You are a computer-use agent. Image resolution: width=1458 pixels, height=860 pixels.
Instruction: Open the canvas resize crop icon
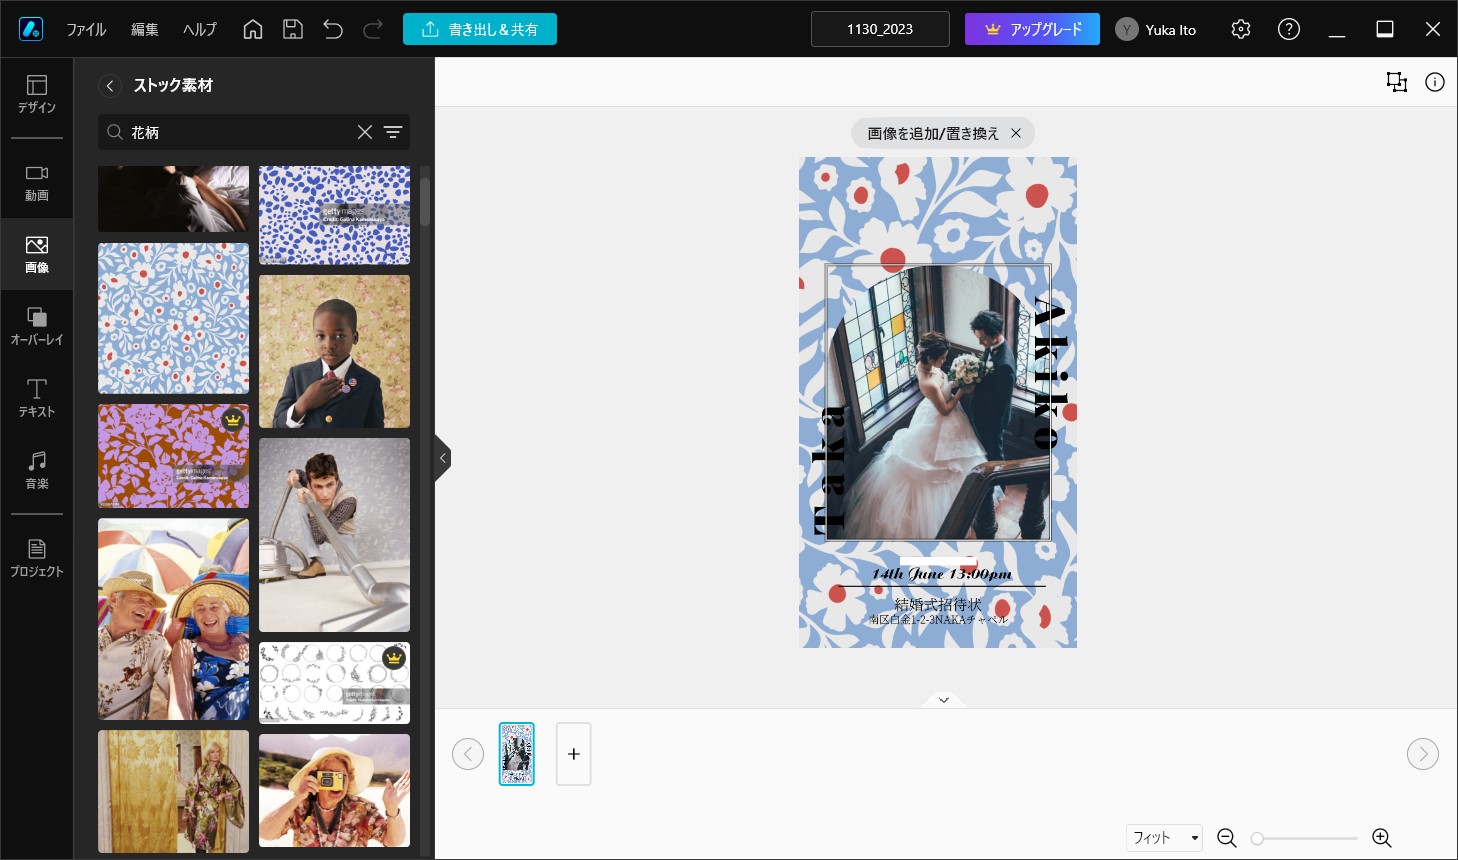point(1397,82)
